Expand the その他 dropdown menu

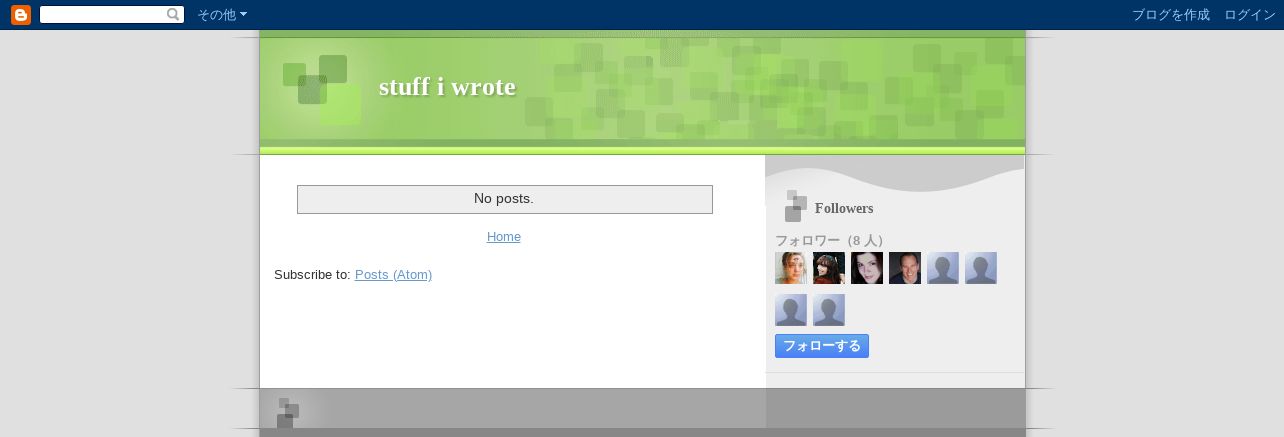(x=222, y=15)
